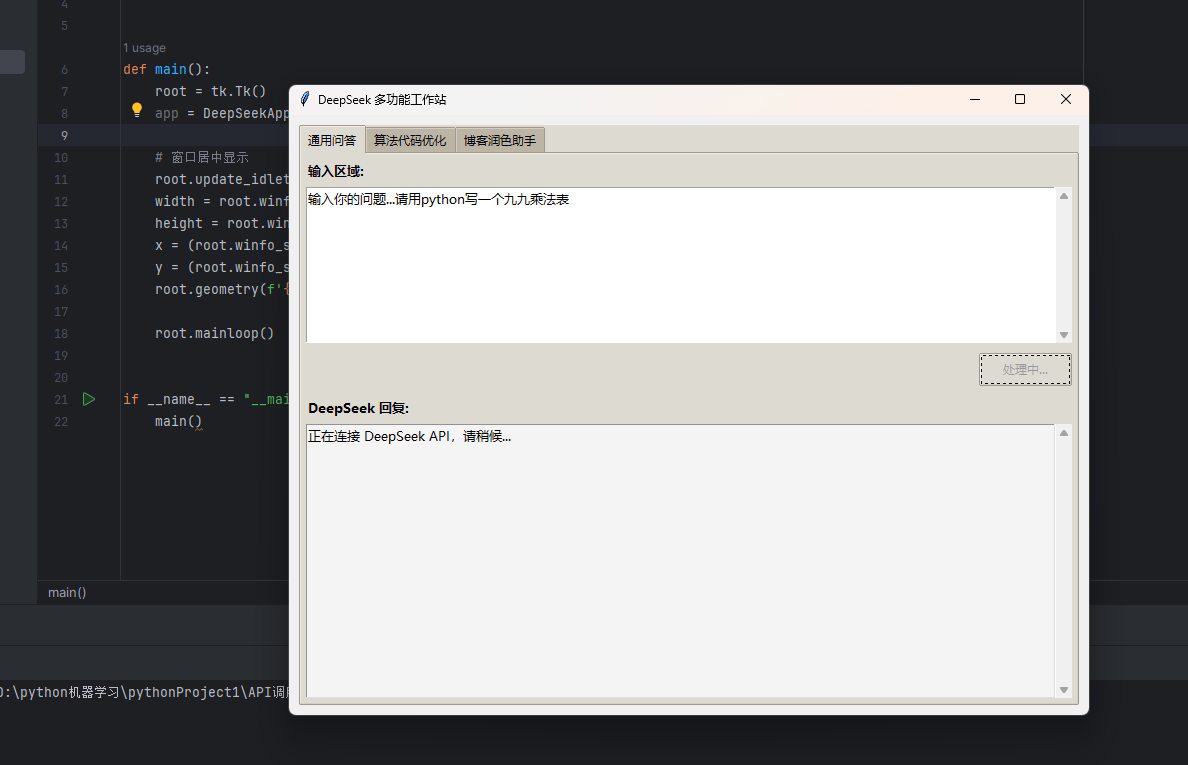The width and height of the screenshot is (1188, 765).
Task: Click the 处理中... button
Action: click(x=1024, y=370)
